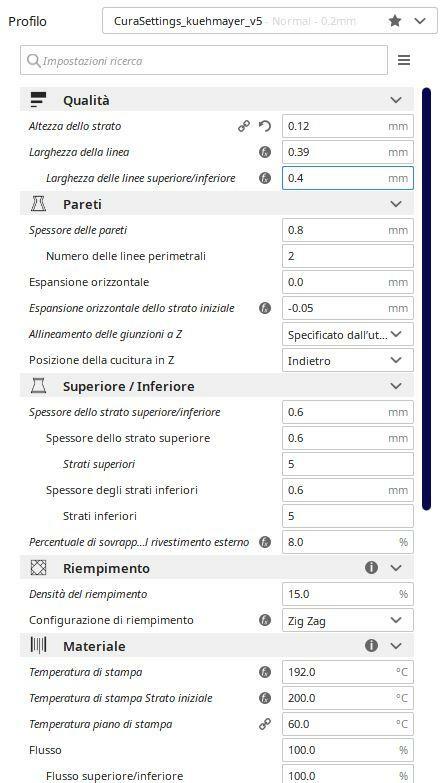
Task: Open the Profilo selection dropdown
Action: click(x=270, y=21)
